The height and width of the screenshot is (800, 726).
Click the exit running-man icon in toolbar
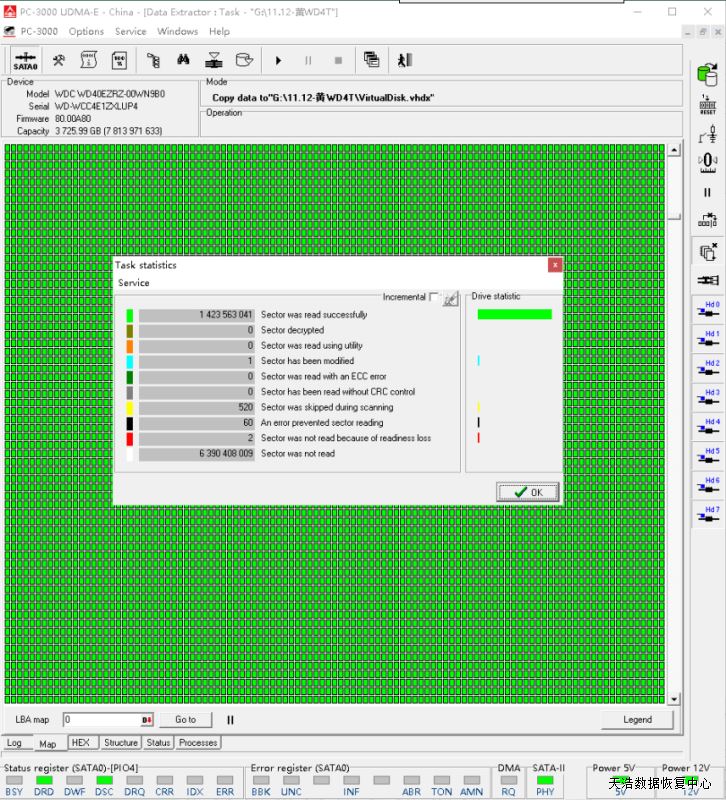click(x=404, y=60)
